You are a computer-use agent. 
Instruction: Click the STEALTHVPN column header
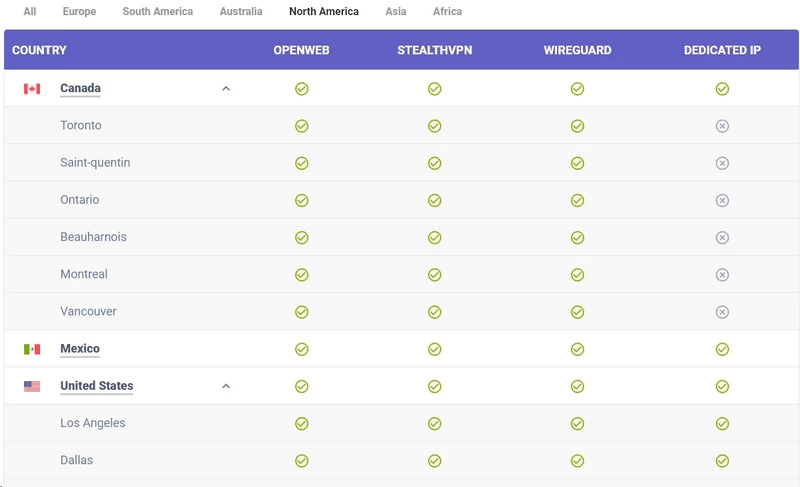[x=435, y=50]
